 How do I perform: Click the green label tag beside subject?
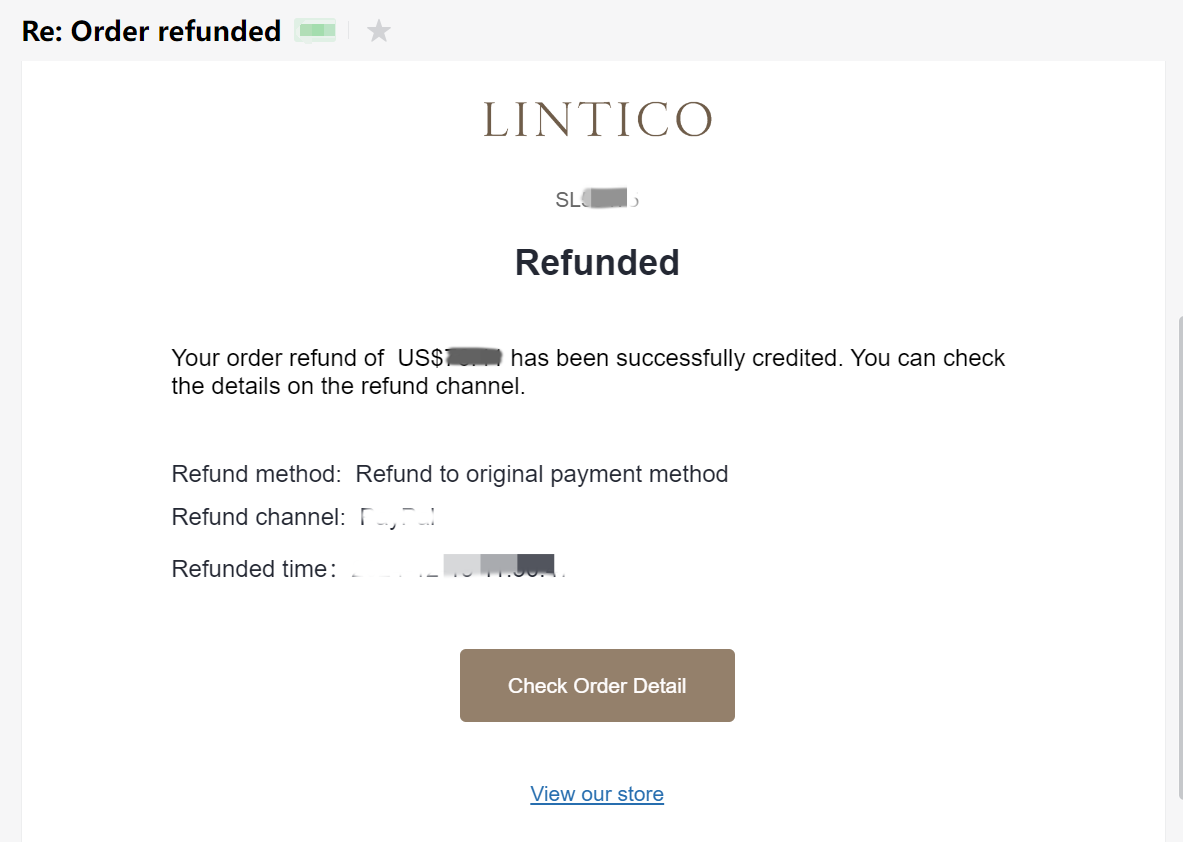(x=317, y=31)
